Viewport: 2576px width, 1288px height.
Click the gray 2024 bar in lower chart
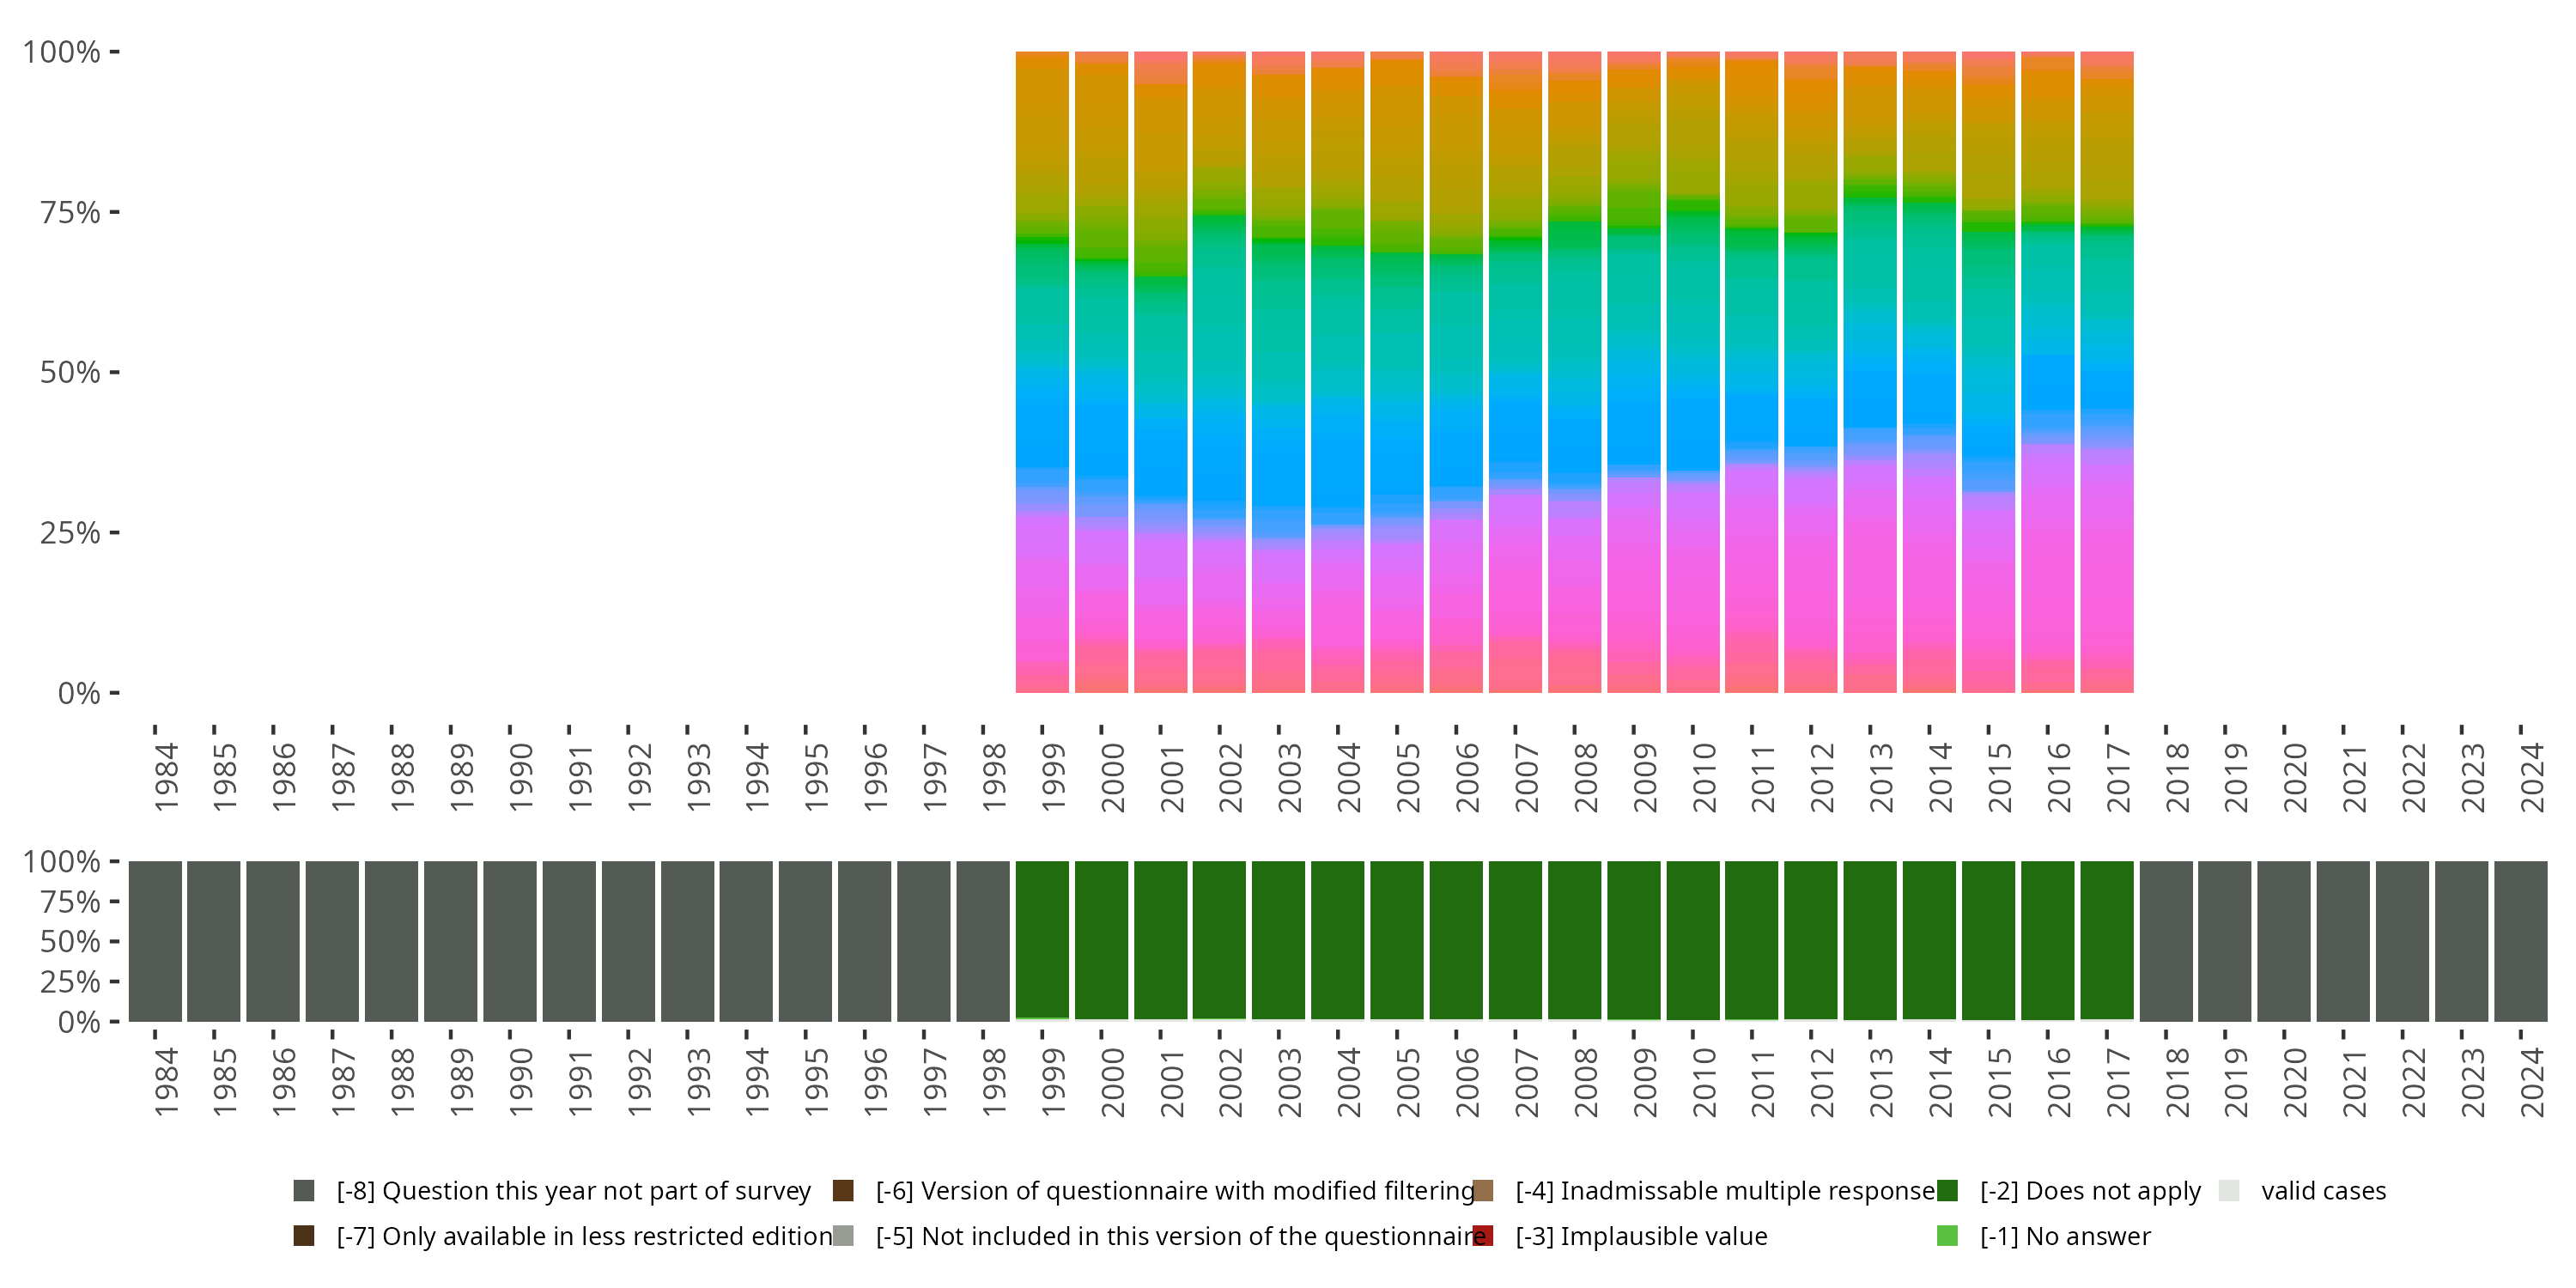(x=2520, y=941)
